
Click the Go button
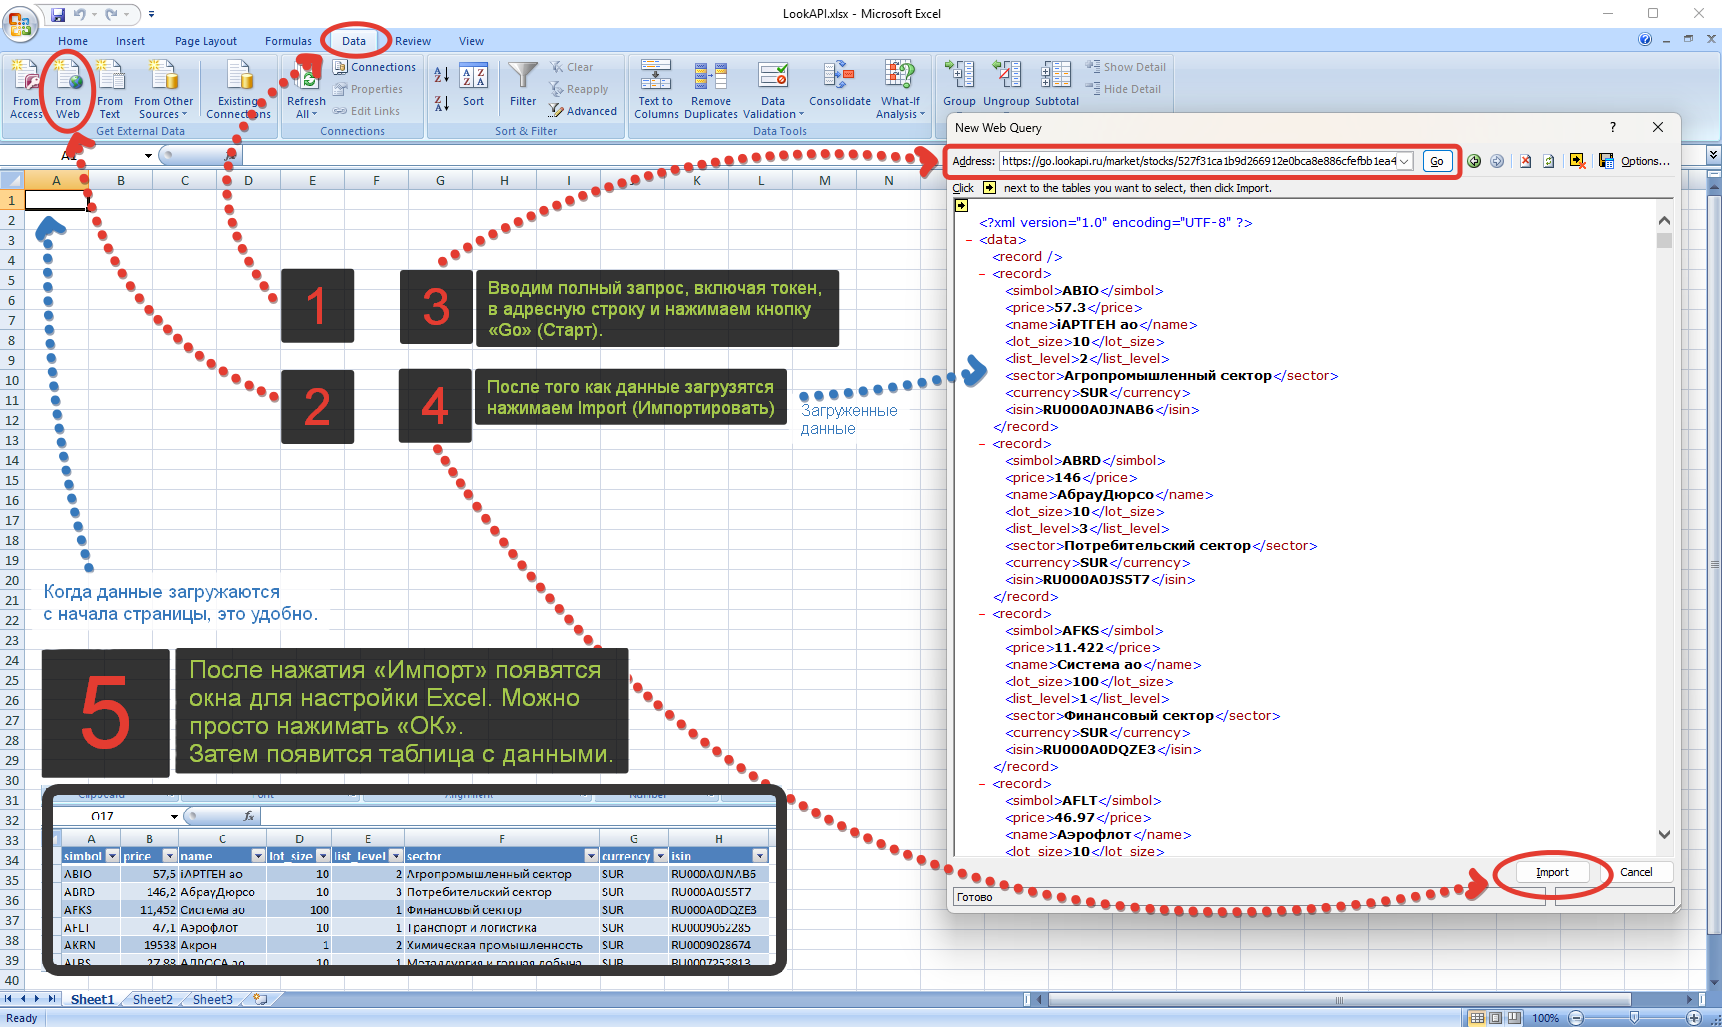1437,161
